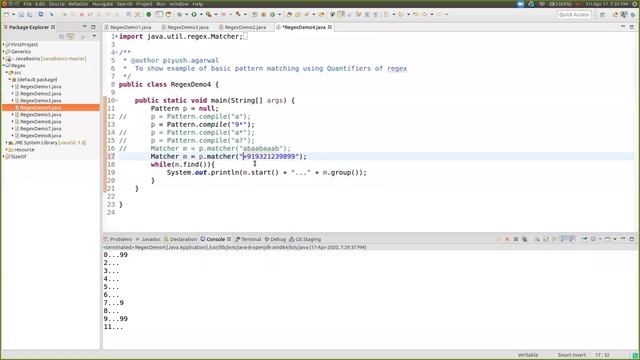Toggle Link with Editor in Package Explorer
This screenshot has height=360, width=640.
pyautogui.click(x=71, y=36)
